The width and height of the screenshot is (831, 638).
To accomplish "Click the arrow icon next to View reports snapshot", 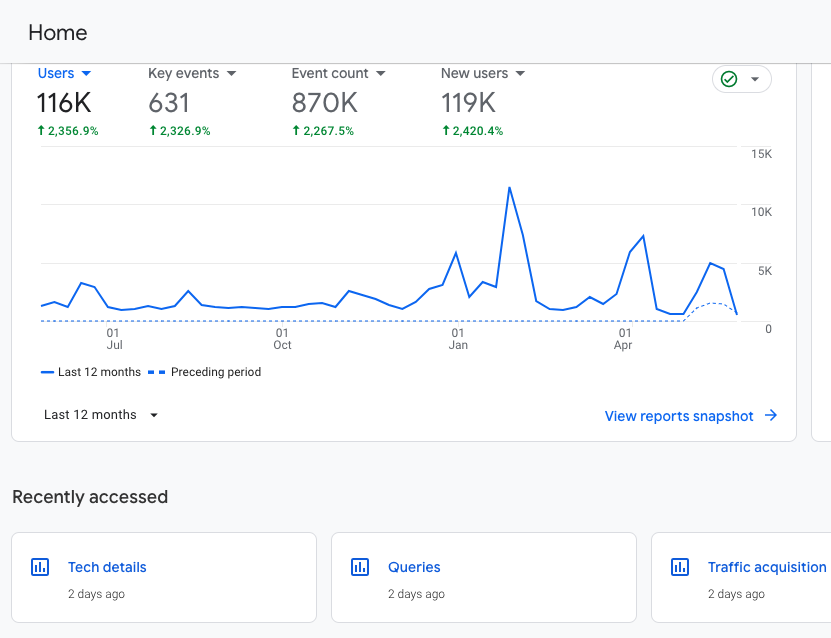I will 771,415.
